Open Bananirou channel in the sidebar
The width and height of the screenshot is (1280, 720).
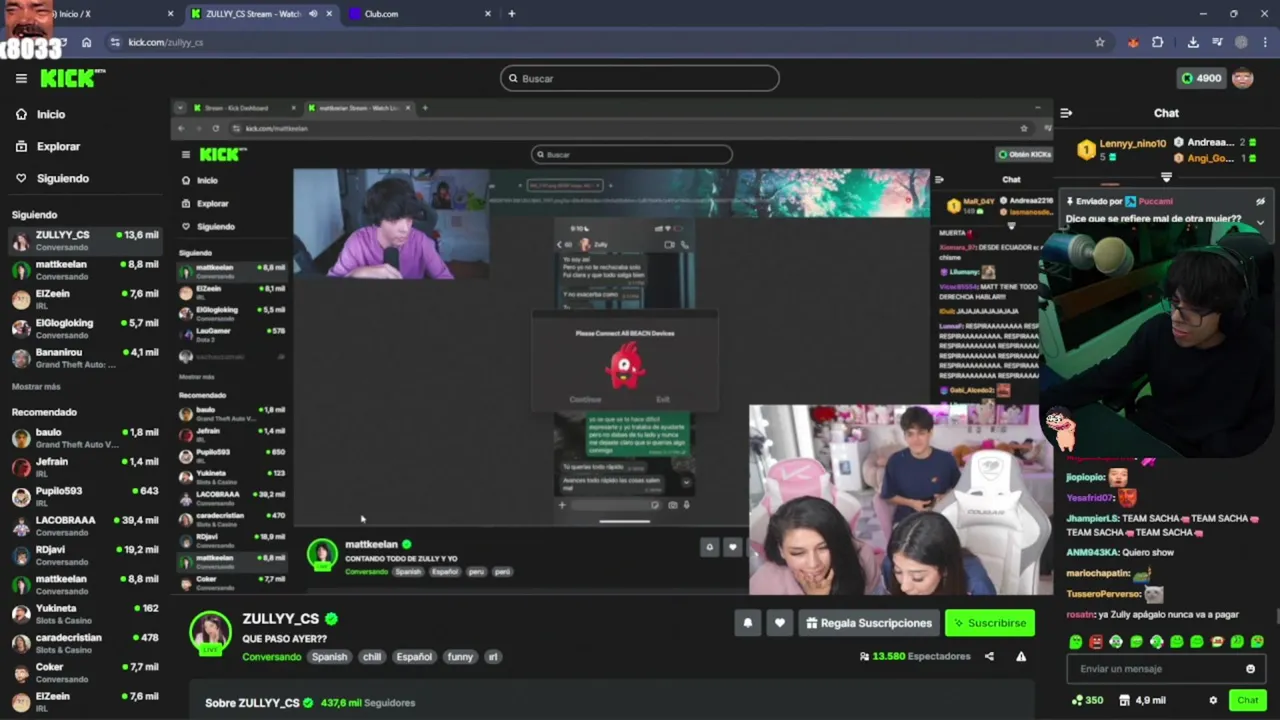pyautogui.click(x=85, y=358)
